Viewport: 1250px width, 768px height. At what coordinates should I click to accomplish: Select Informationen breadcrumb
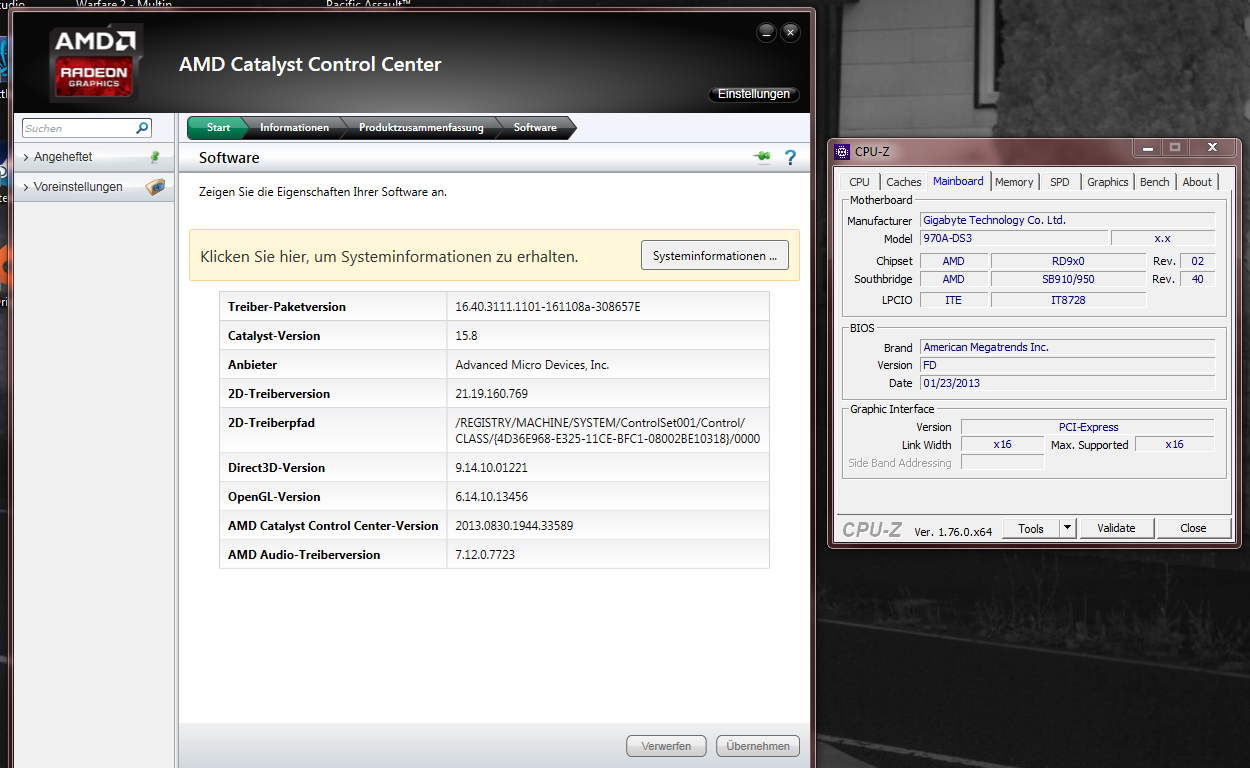294,127
